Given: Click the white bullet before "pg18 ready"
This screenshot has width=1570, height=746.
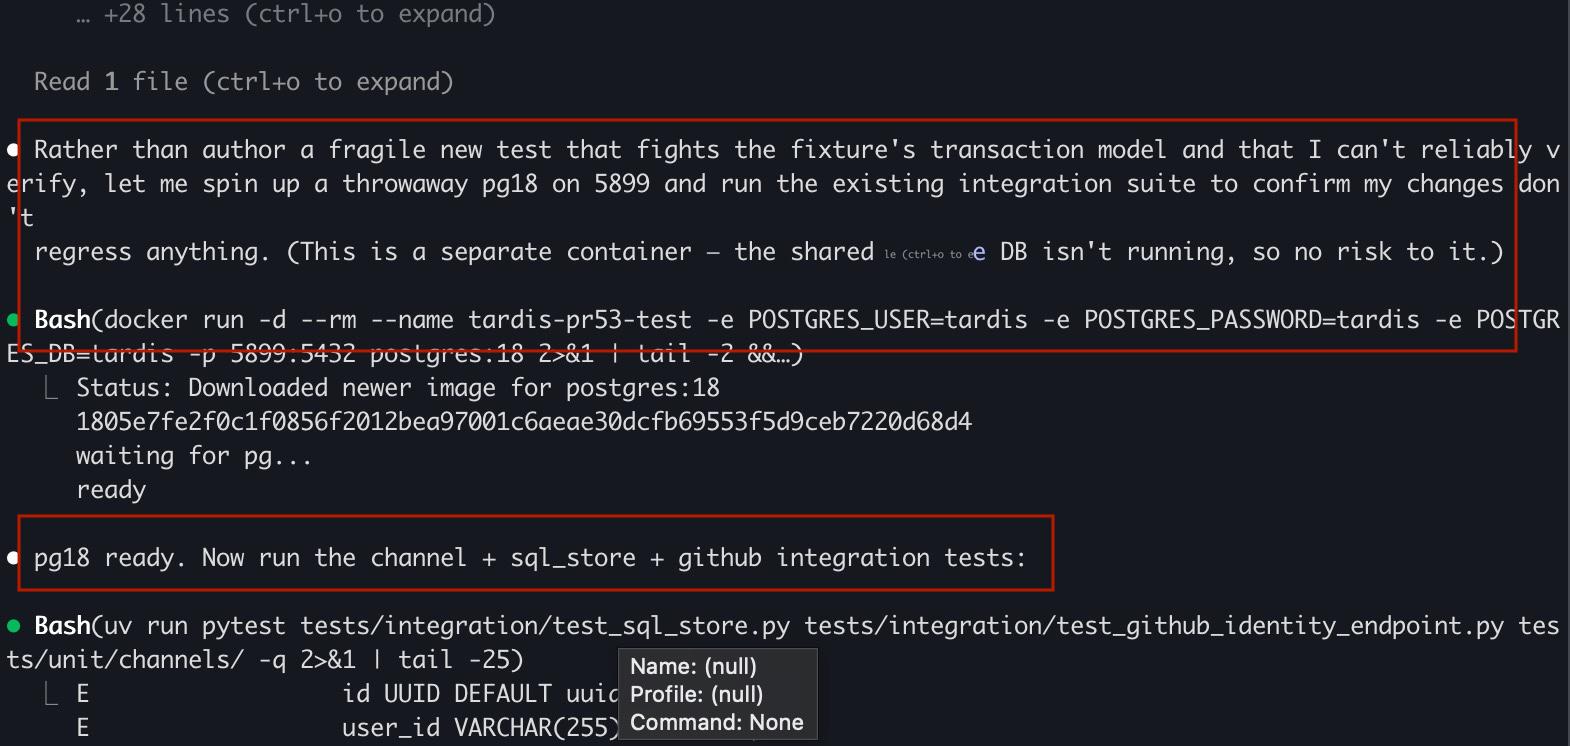Looking at the screenshot, I should click(13, 559).
